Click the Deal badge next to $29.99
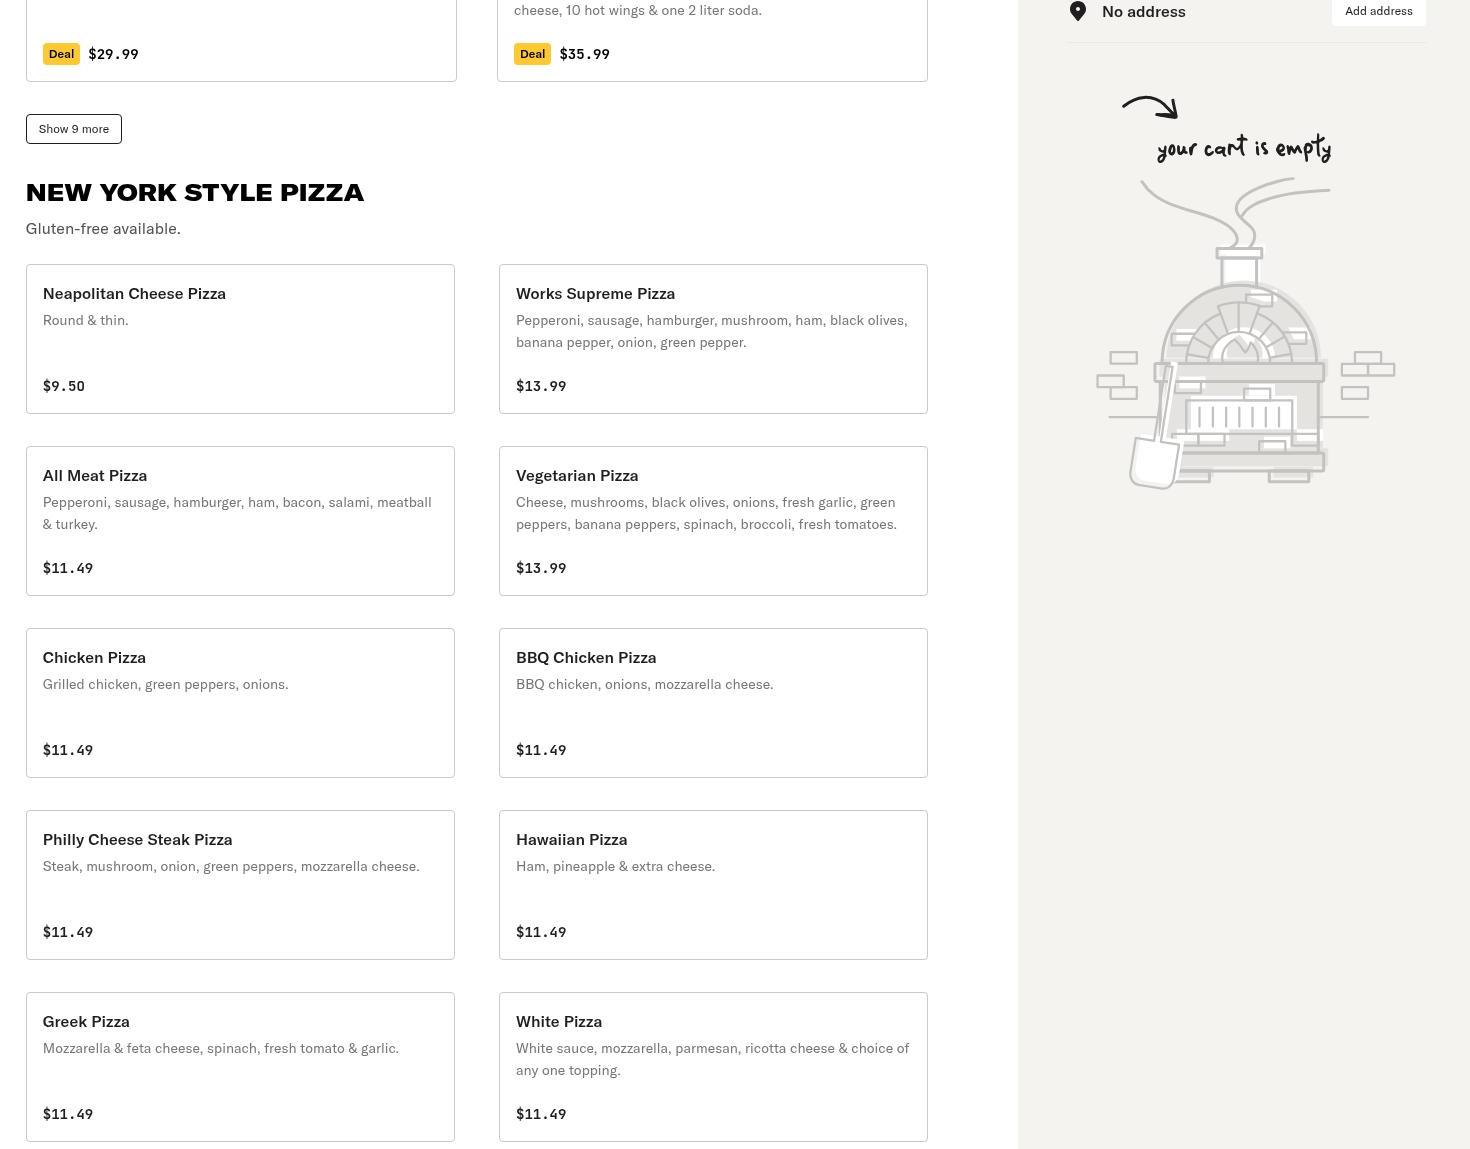Image resolution: width=1470 pixels, height=1149 pixels. (x=61, y=54)
